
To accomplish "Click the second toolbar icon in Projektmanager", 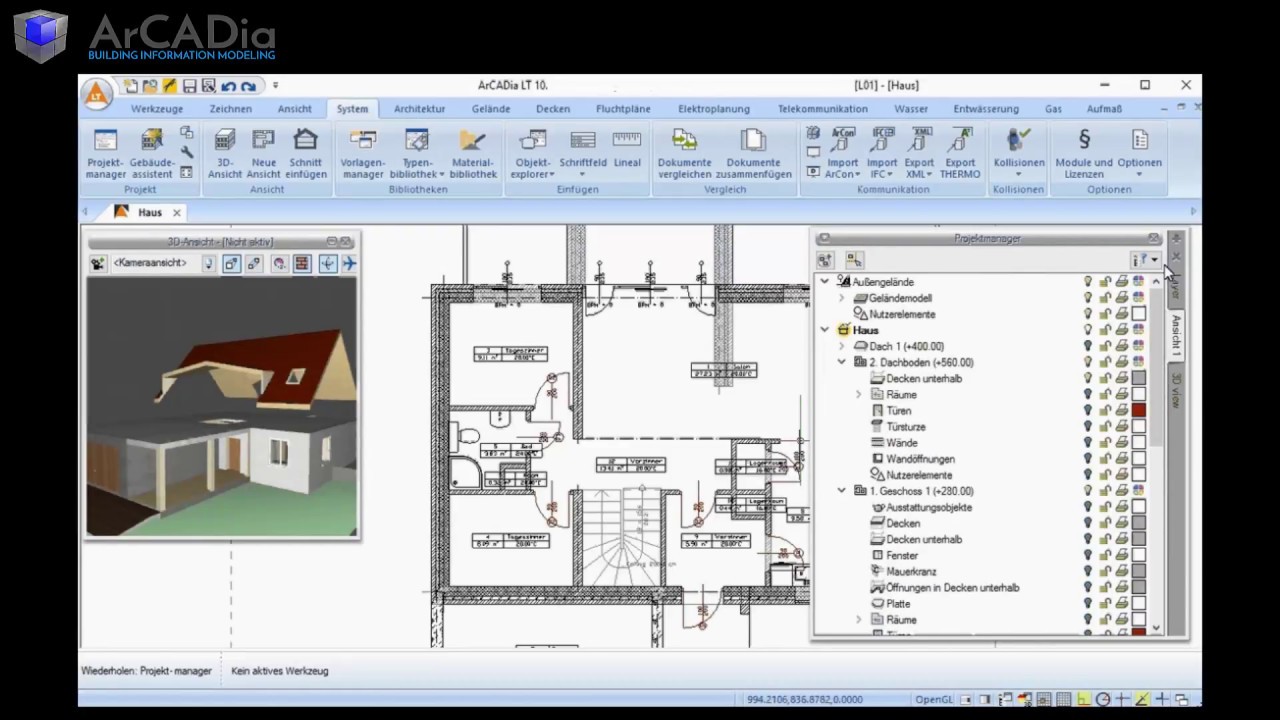I will (854, 260).
